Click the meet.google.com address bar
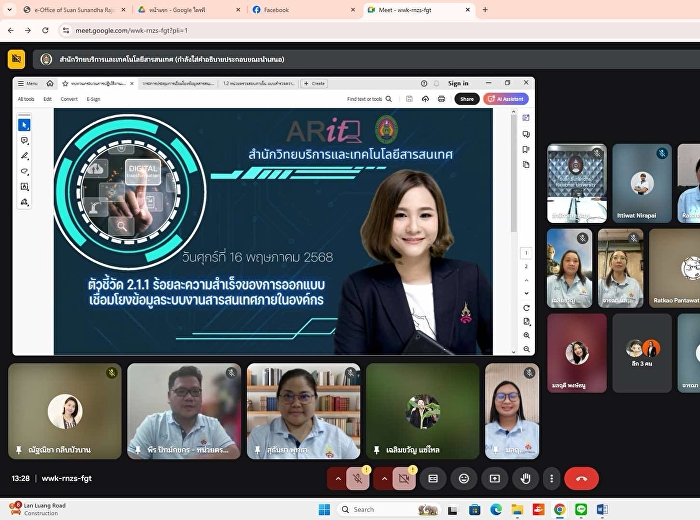Screen dimensions: 700x520 tap(379, 30)
